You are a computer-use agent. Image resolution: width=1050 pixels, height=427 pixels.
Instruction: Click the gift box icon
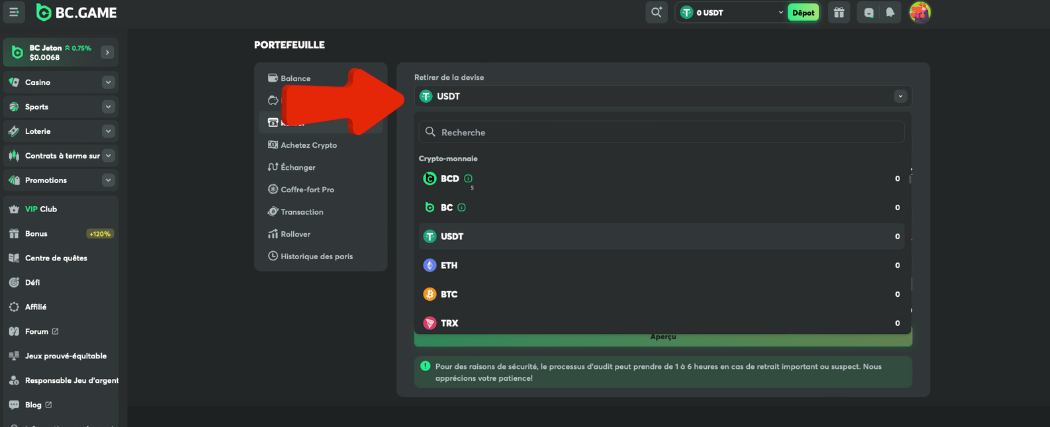point(838,12)
